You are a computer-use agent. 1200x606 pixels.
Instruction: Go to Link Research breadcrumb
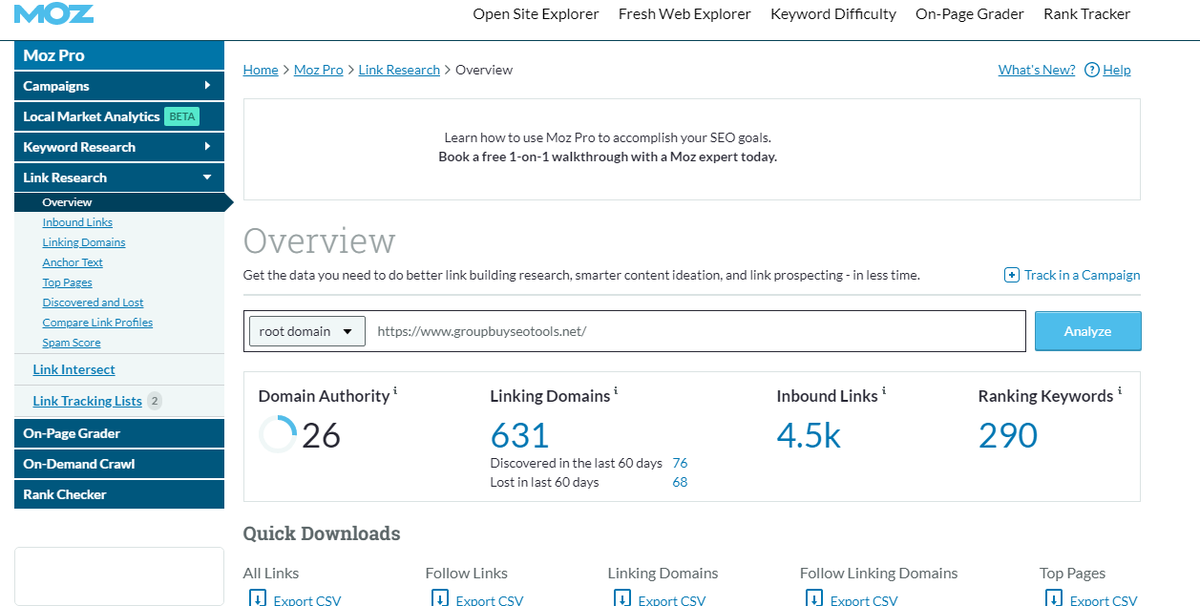coord(399,70)
